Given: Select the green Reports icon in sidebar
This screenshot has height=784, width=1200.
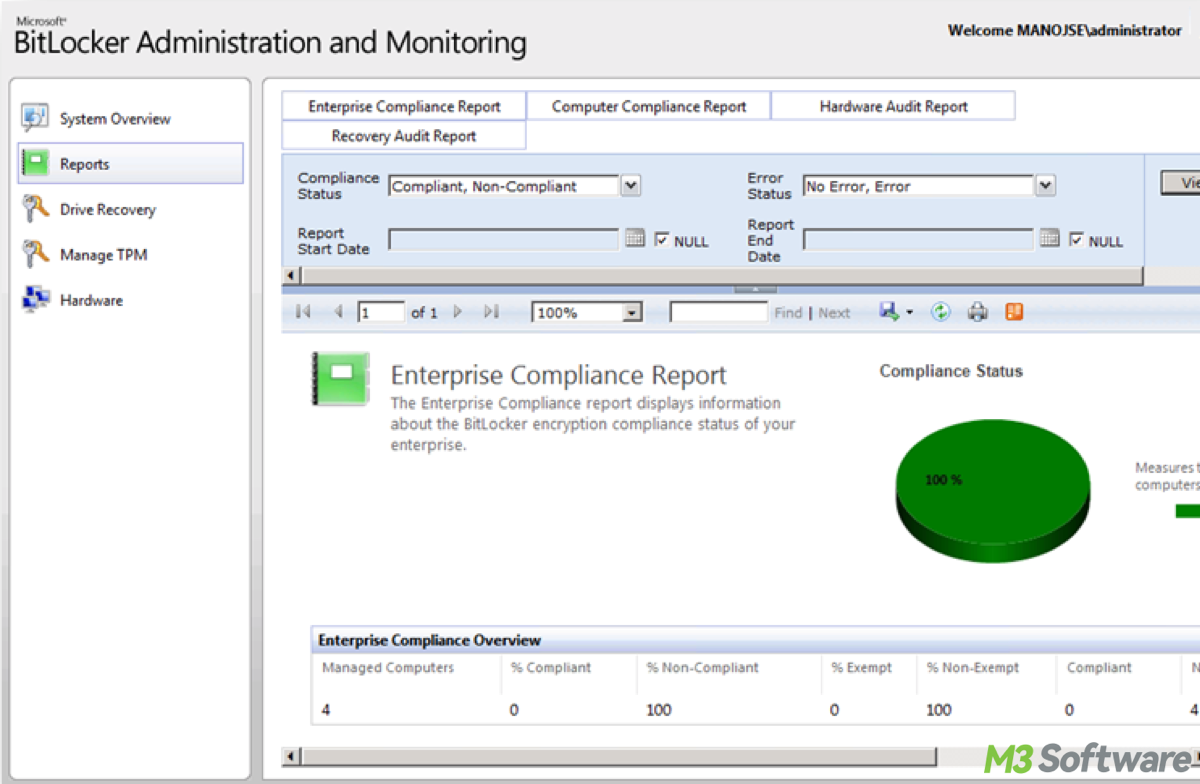Looking at the screenshot, I should coord(36,164).
